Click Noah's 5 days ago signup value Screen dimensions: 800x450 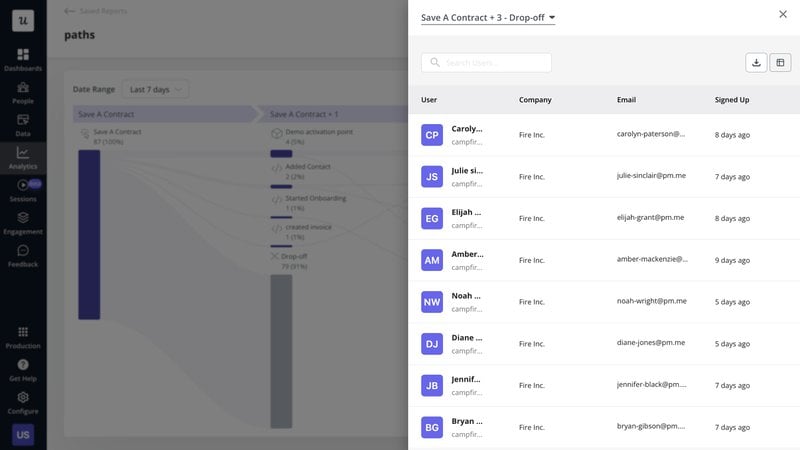[732, 302]
